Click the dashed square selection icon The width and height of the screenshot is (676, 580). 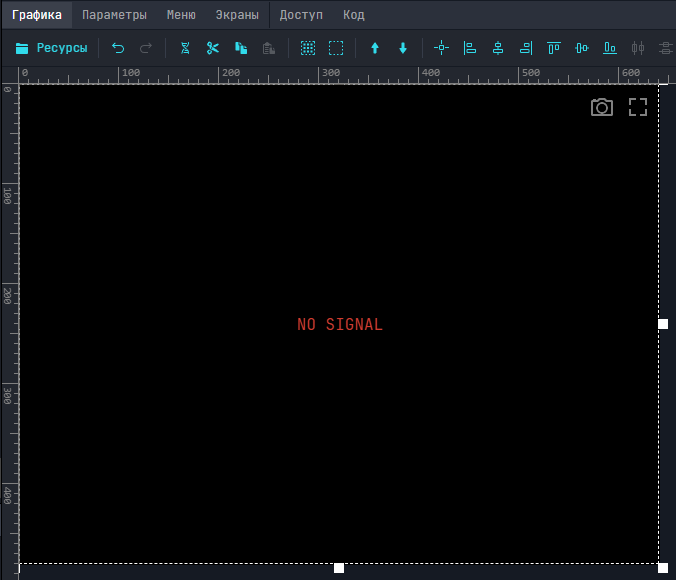tap(336, 48)
